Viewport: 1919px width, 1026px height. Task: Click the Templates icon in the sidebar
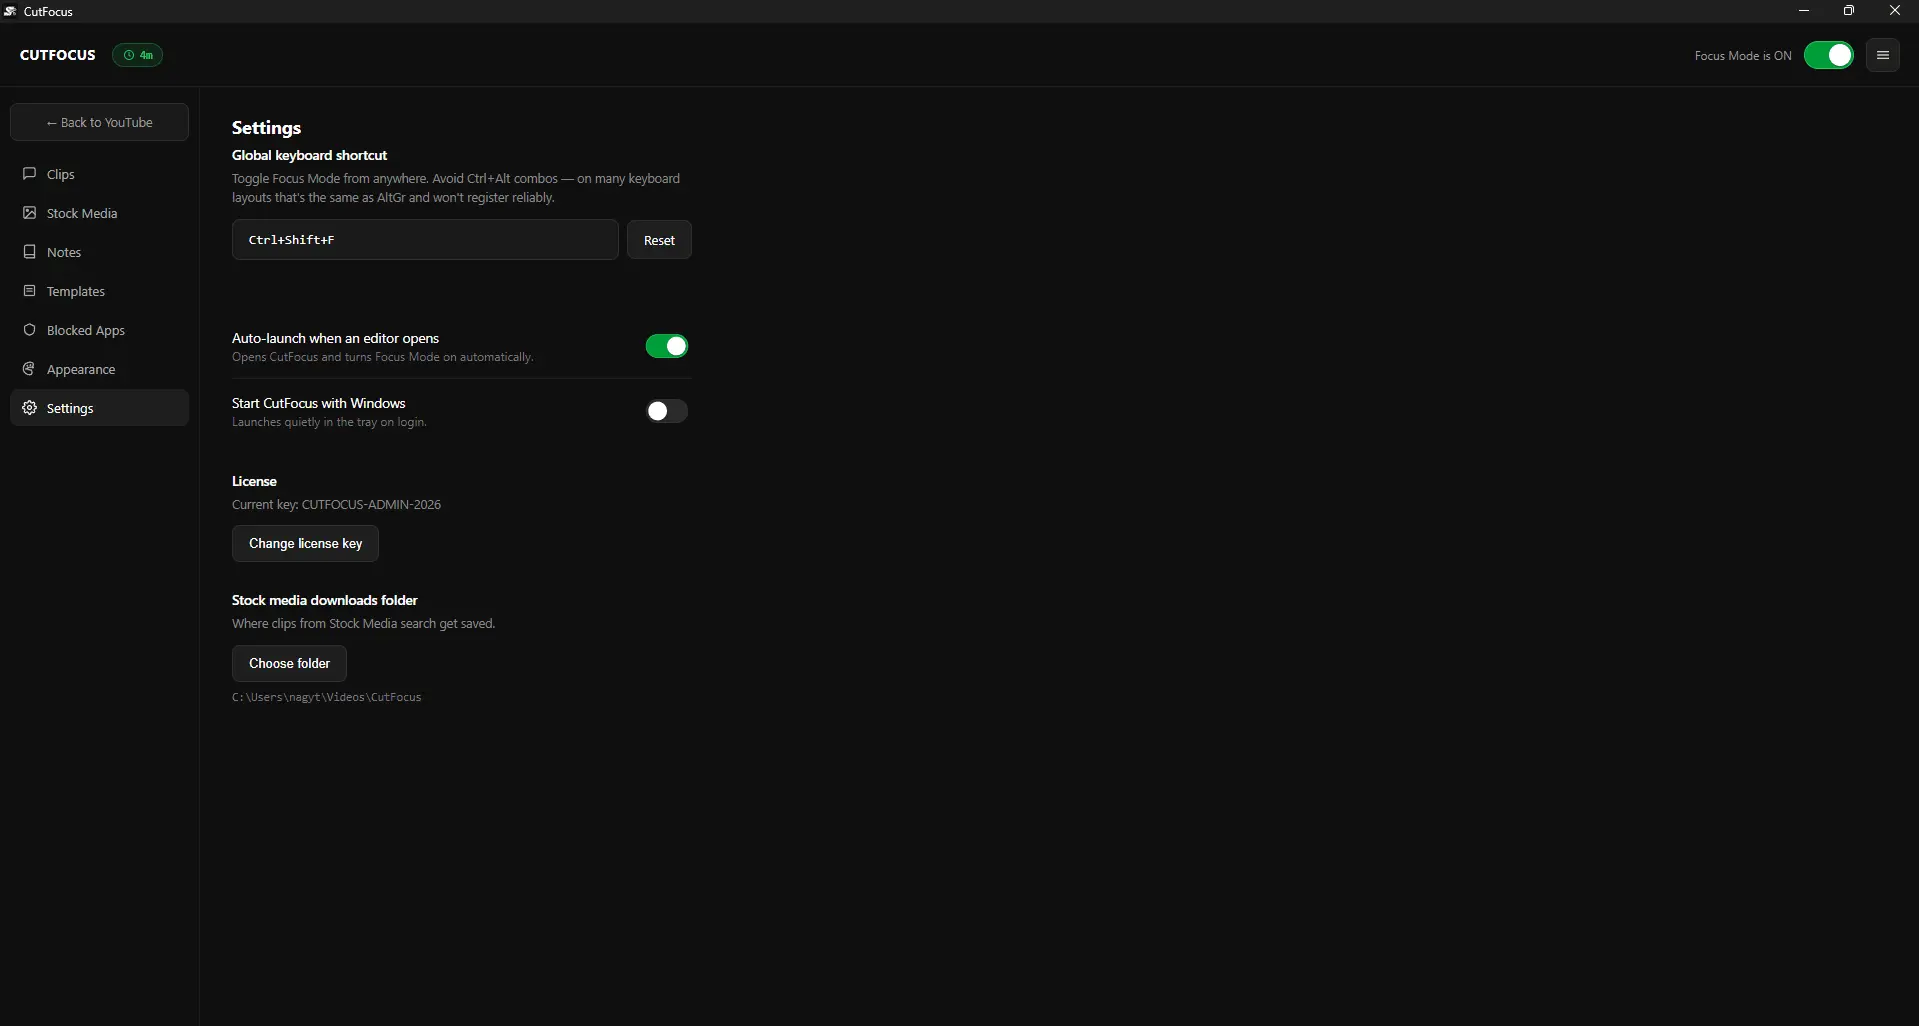click(x=30, y=291)
